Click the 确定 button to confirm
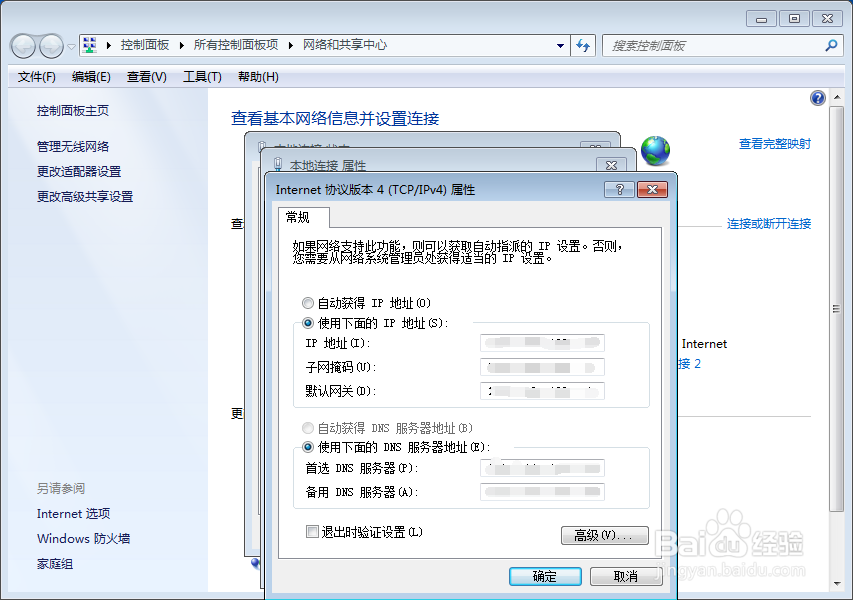 pyautogui.click(x=545, y=575)
